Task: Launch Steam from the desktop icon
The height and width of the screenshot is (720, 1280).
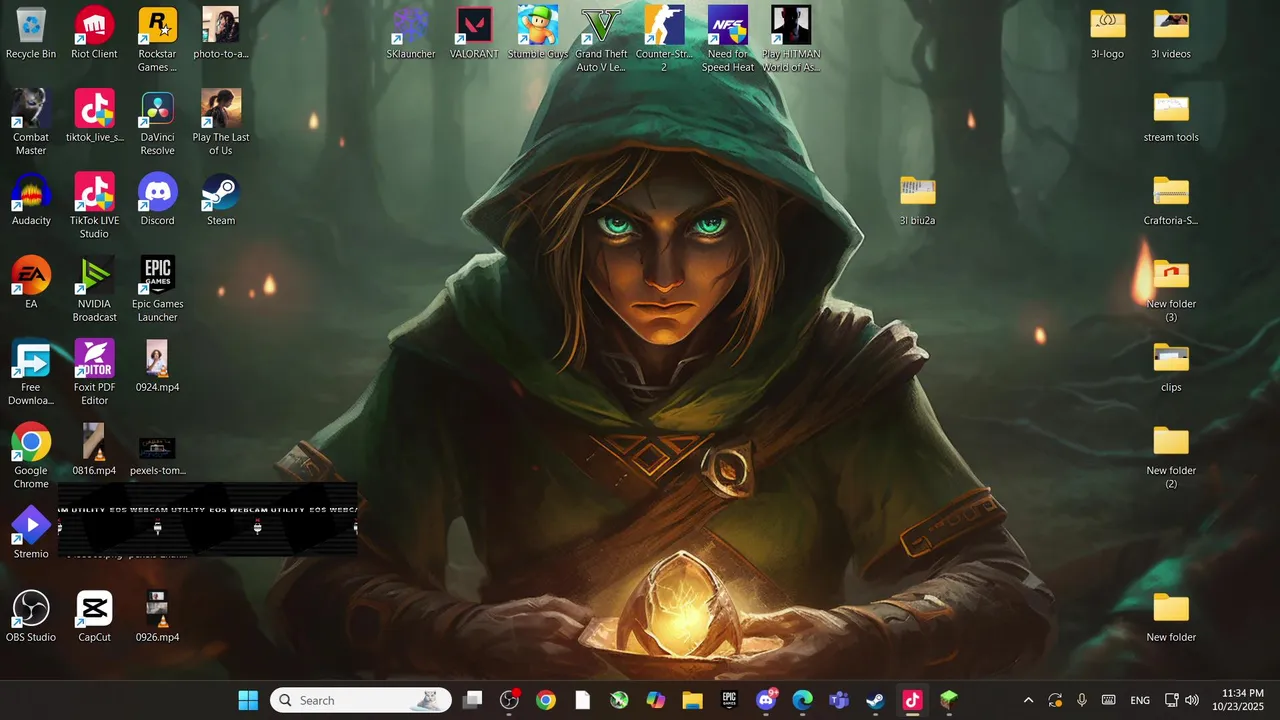Action: tap(220, 199)
